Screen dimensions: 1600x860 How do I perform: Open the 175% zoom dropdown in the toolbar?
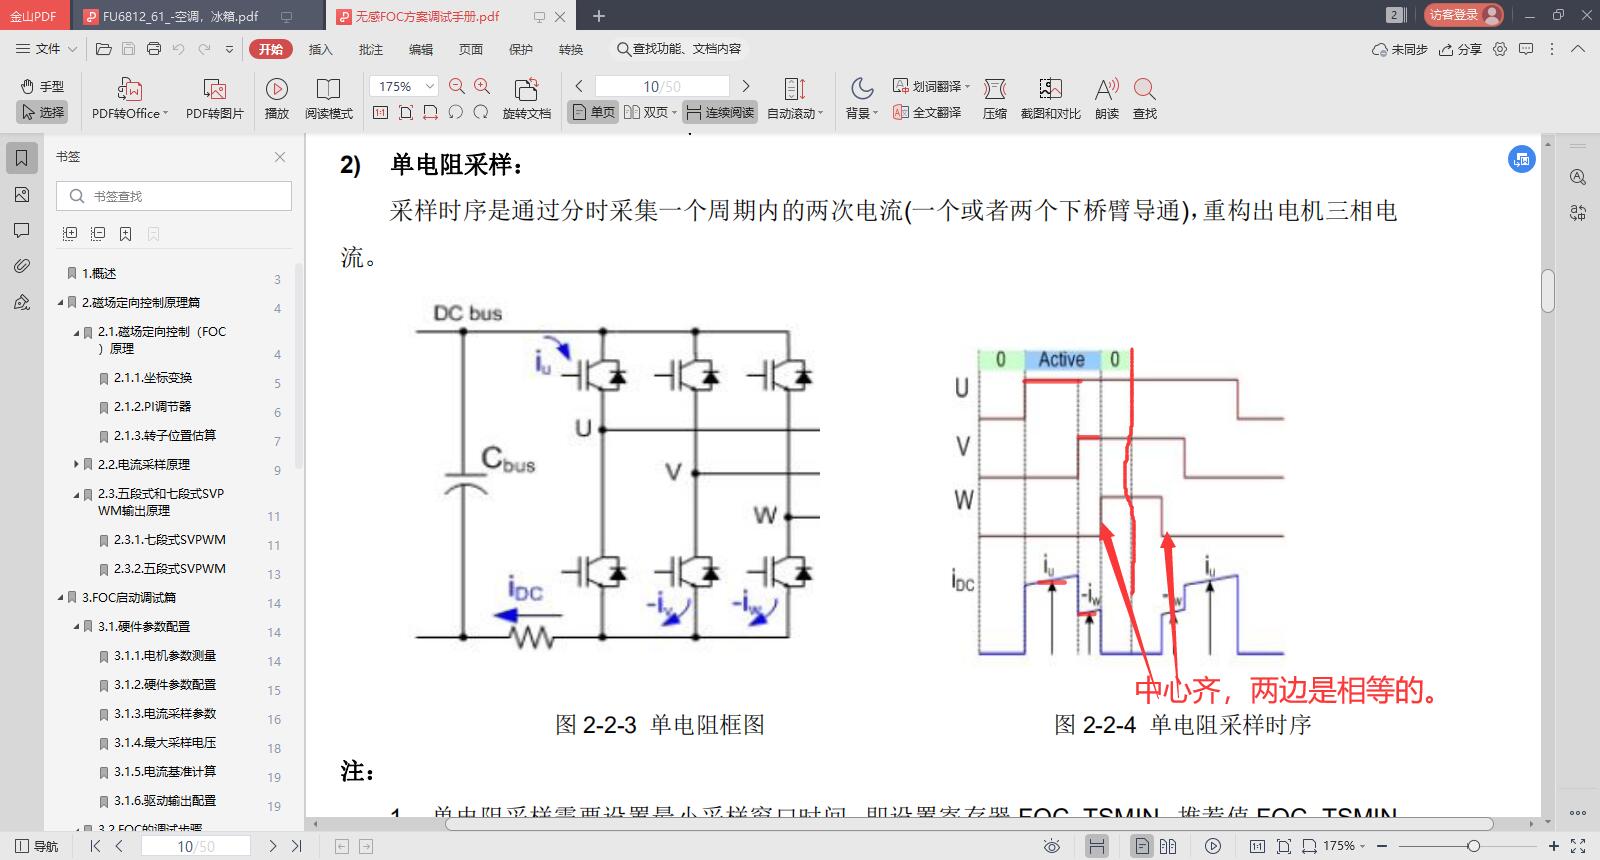click(430, 86)
